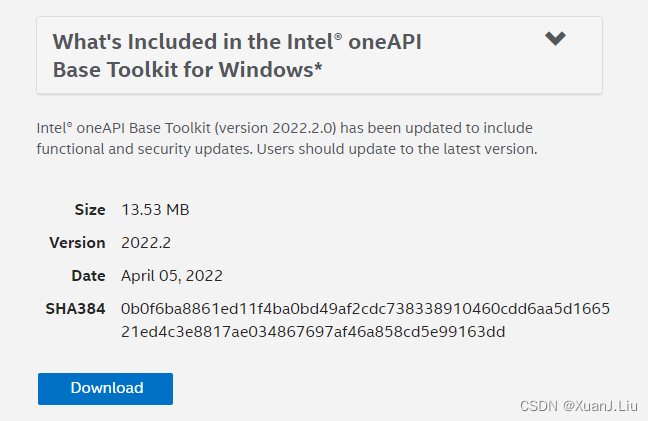
Task: Click the Size label
Action: point(89,210)
